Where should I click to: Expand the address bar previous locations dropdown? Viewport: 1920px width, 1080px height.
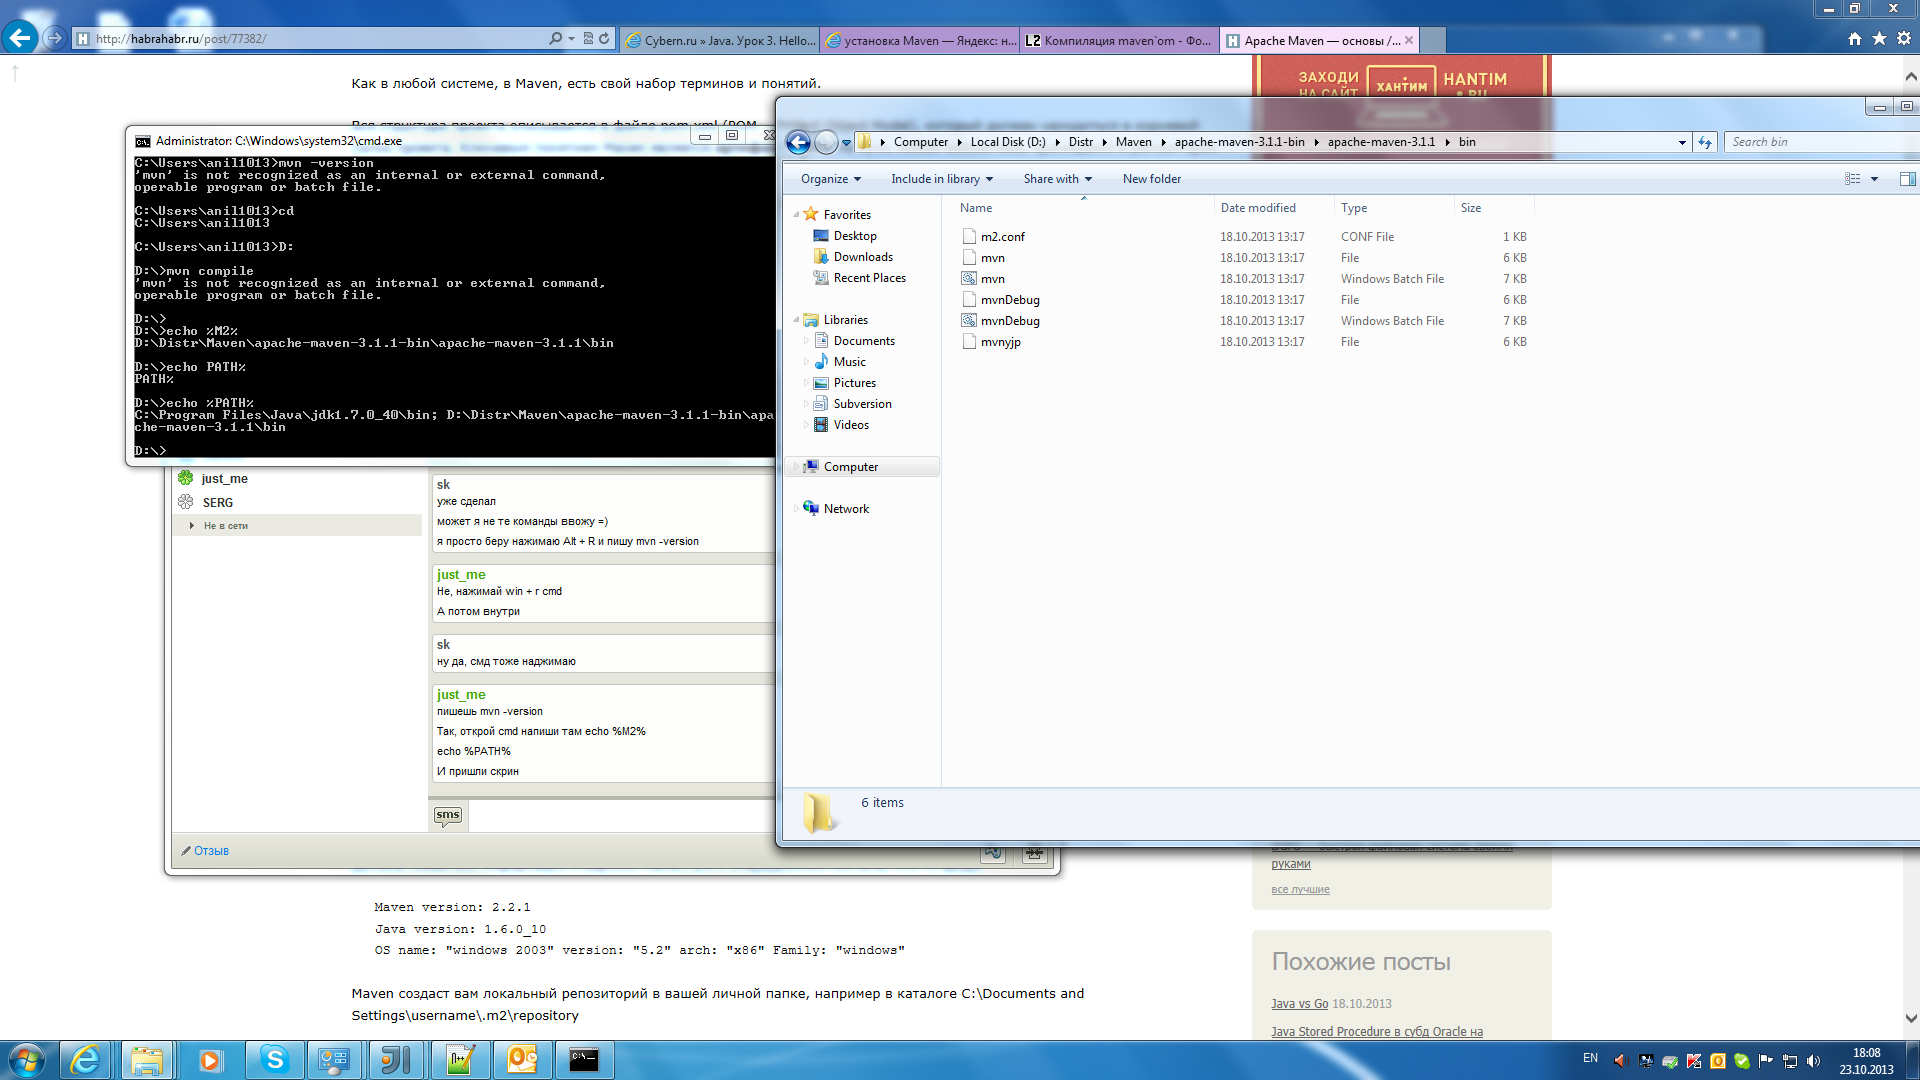click(1682, 142)
